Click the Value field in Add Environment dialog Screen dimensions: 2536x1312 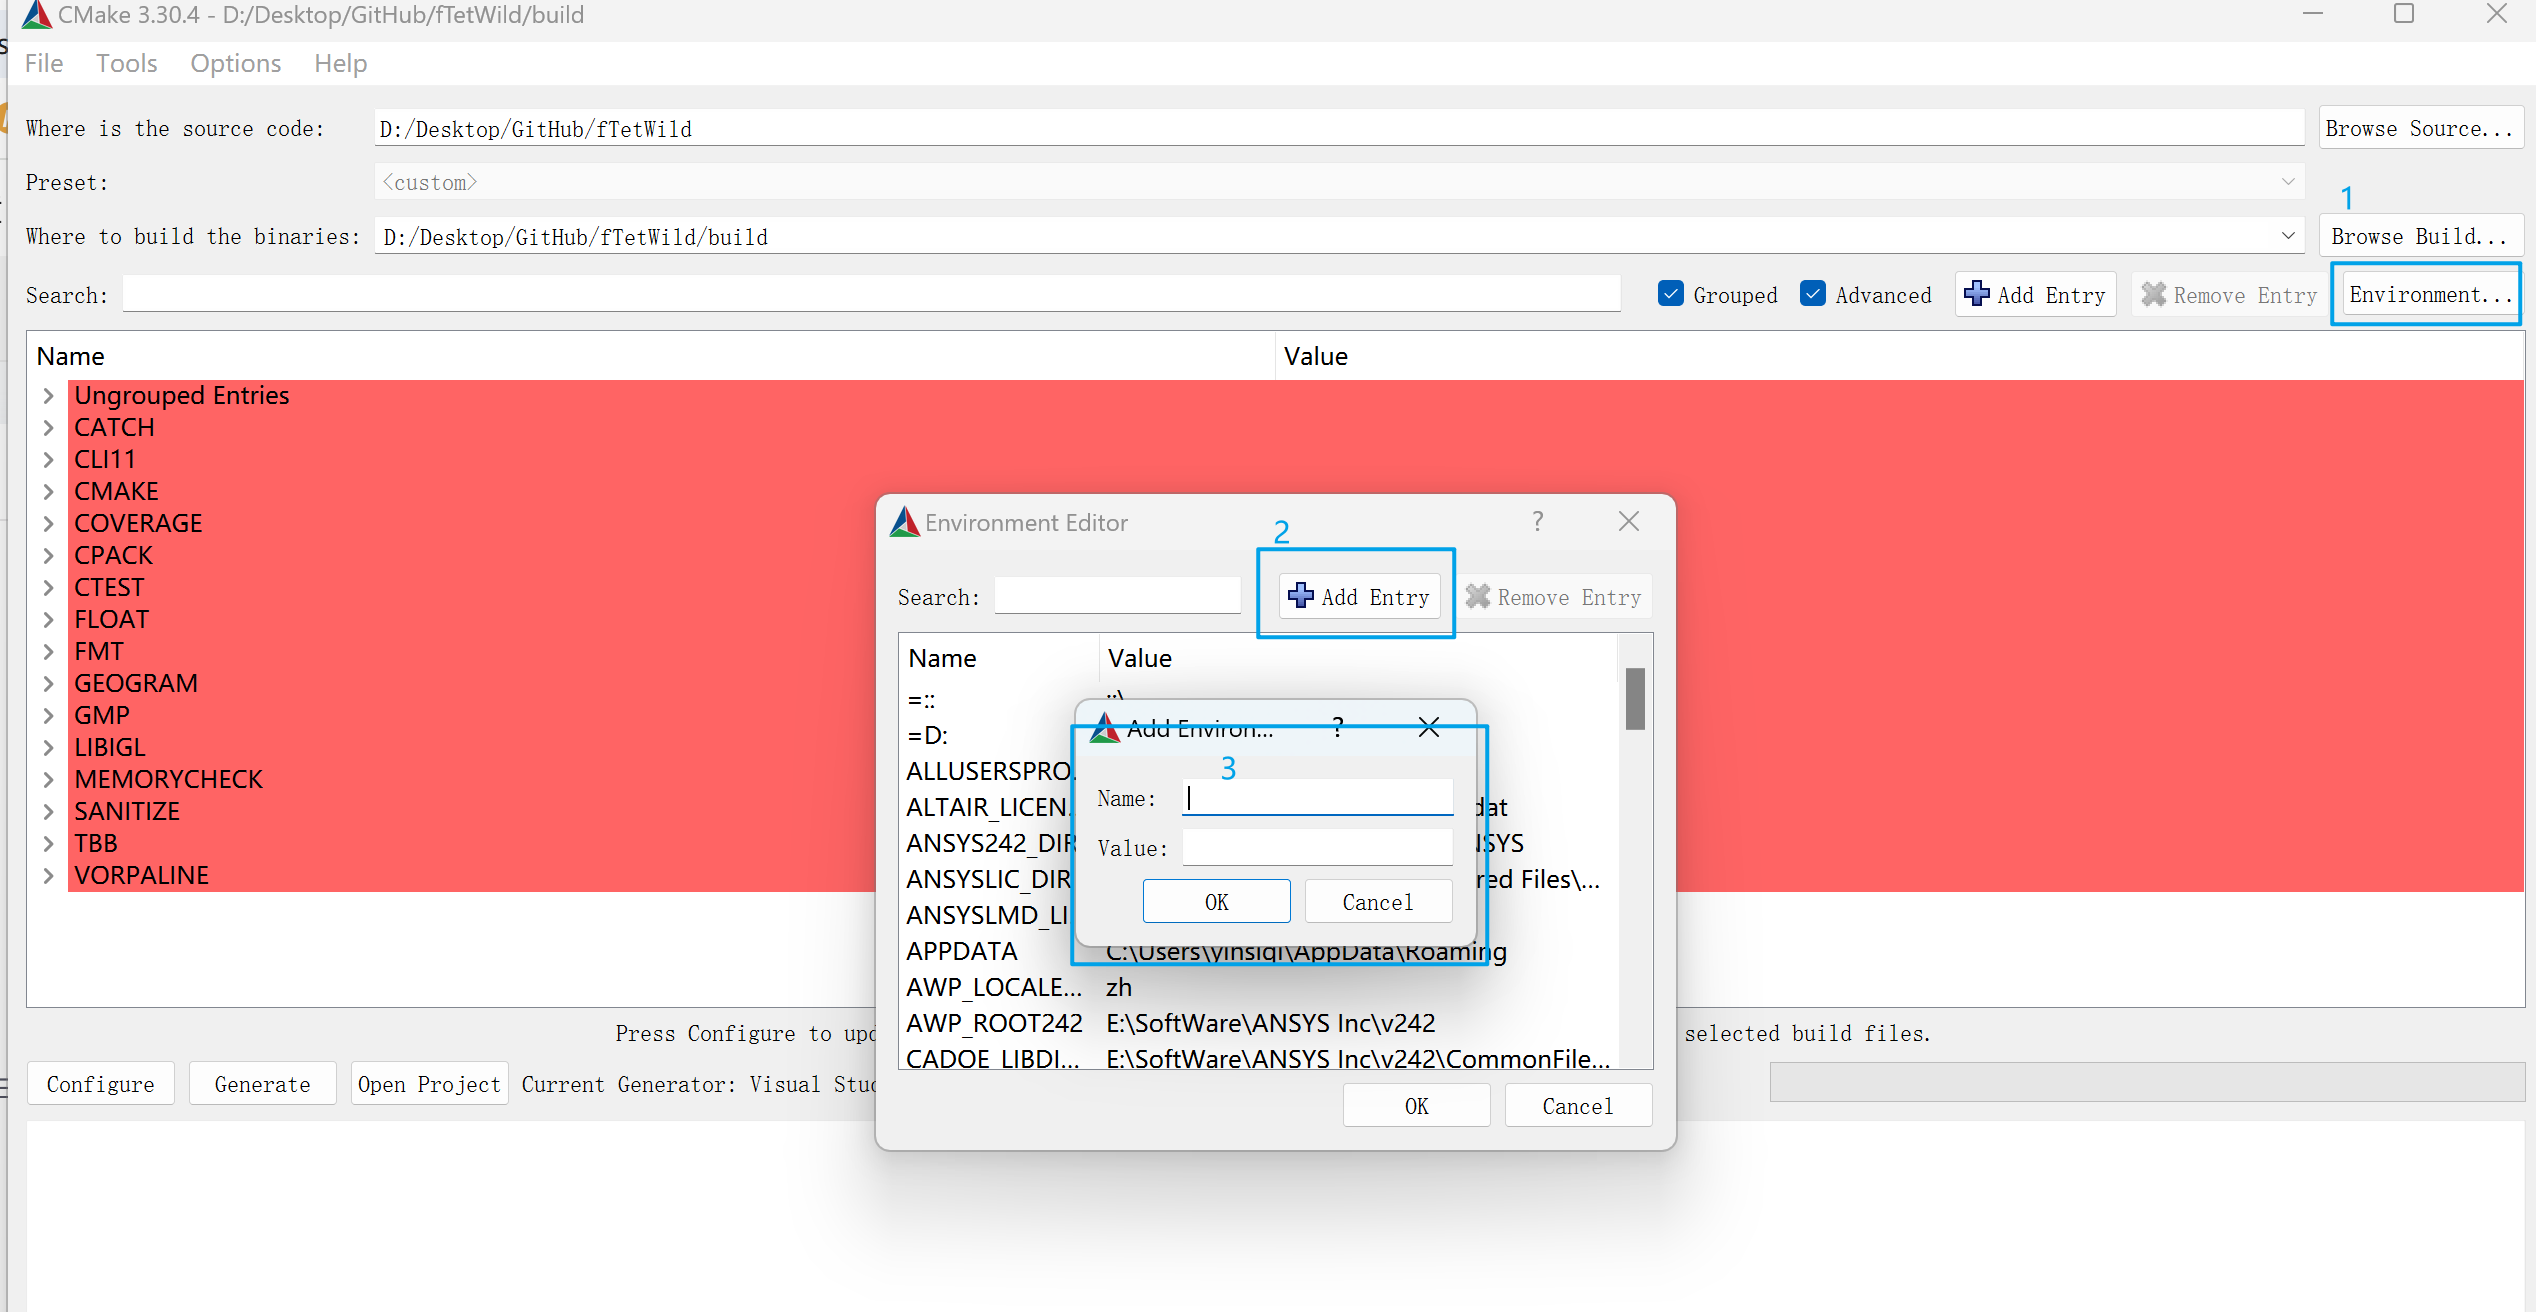[x=1317, y=848]
